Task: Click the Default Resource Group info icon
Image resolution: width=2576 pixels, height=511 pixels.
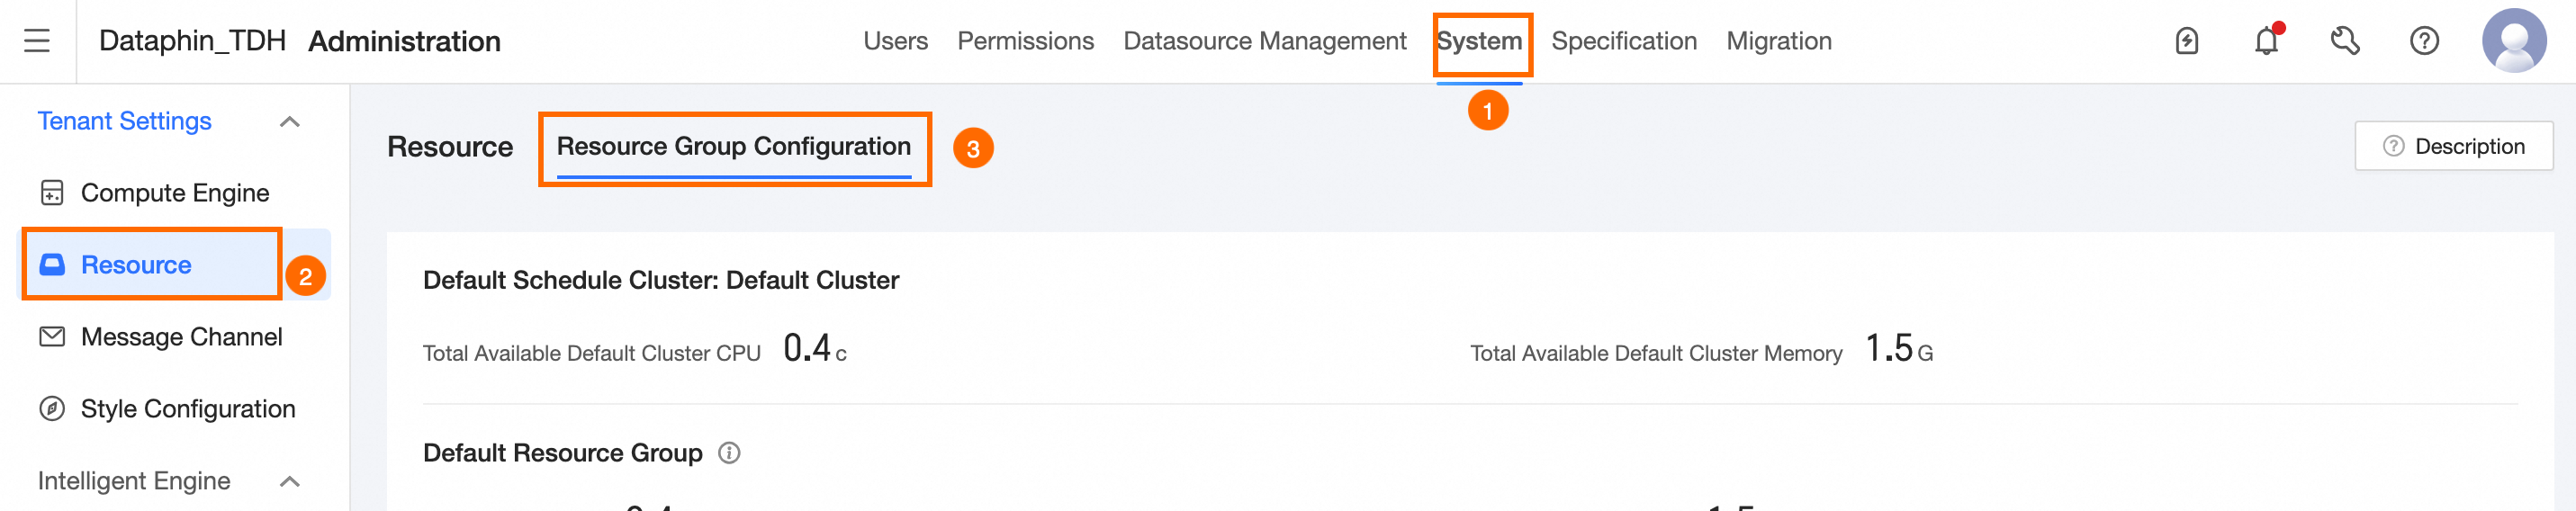Action: [x=730, y=453]
